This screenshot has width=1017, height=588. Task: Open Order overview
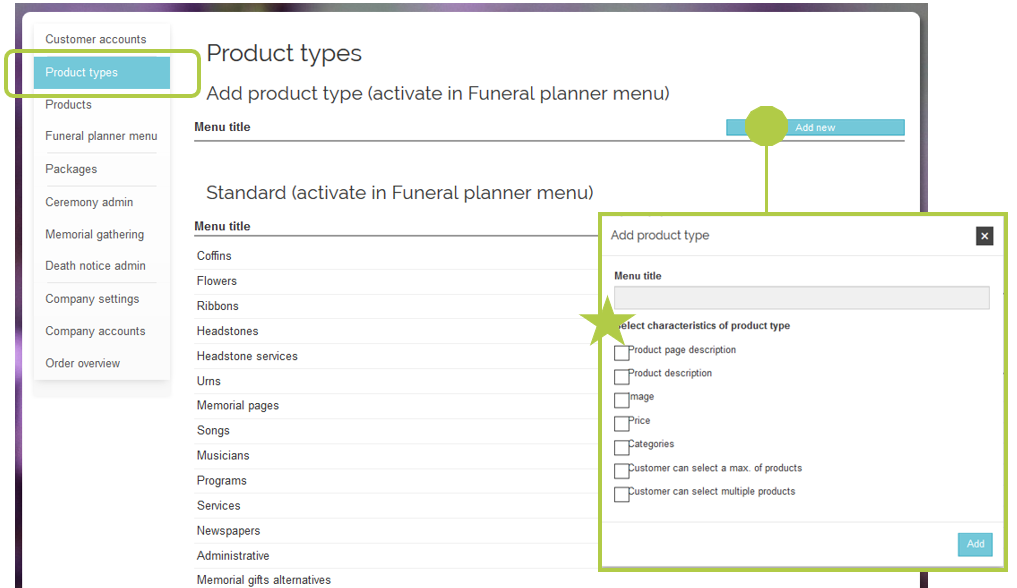coord(83,364)
